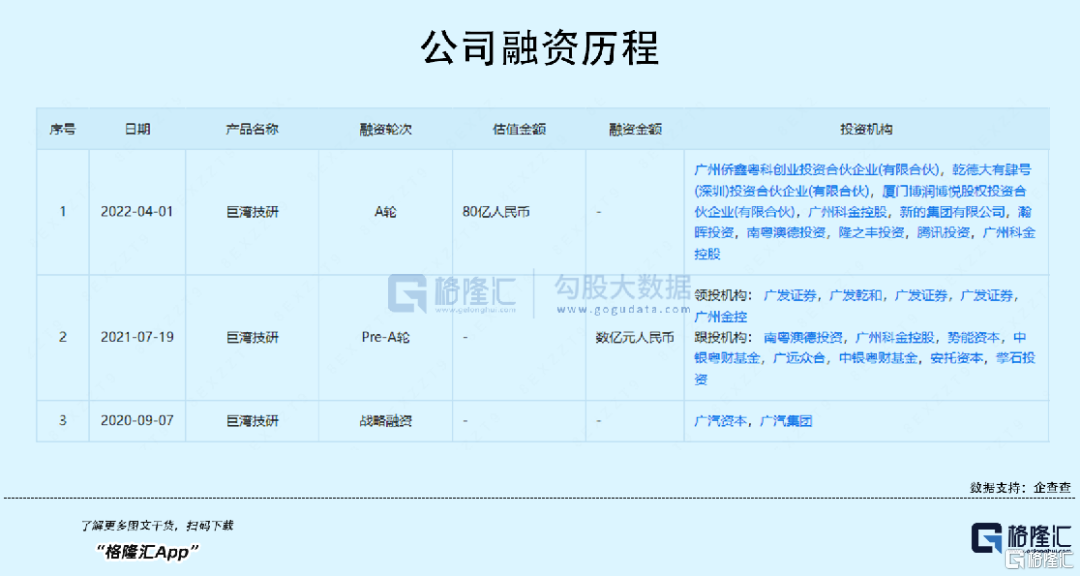Click the 格隆汇 logo in the footer
The width and height of the screenshot is (1080, 576).
click(x=1021, y=538)
